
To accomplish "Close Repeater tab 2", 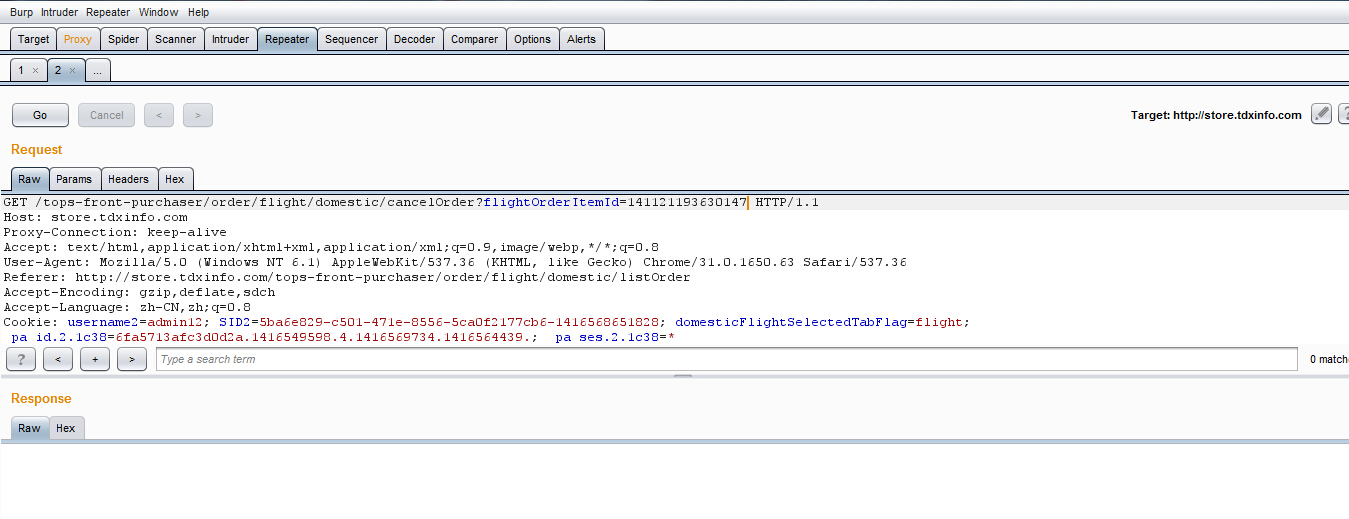I will (x=72, y=70).
